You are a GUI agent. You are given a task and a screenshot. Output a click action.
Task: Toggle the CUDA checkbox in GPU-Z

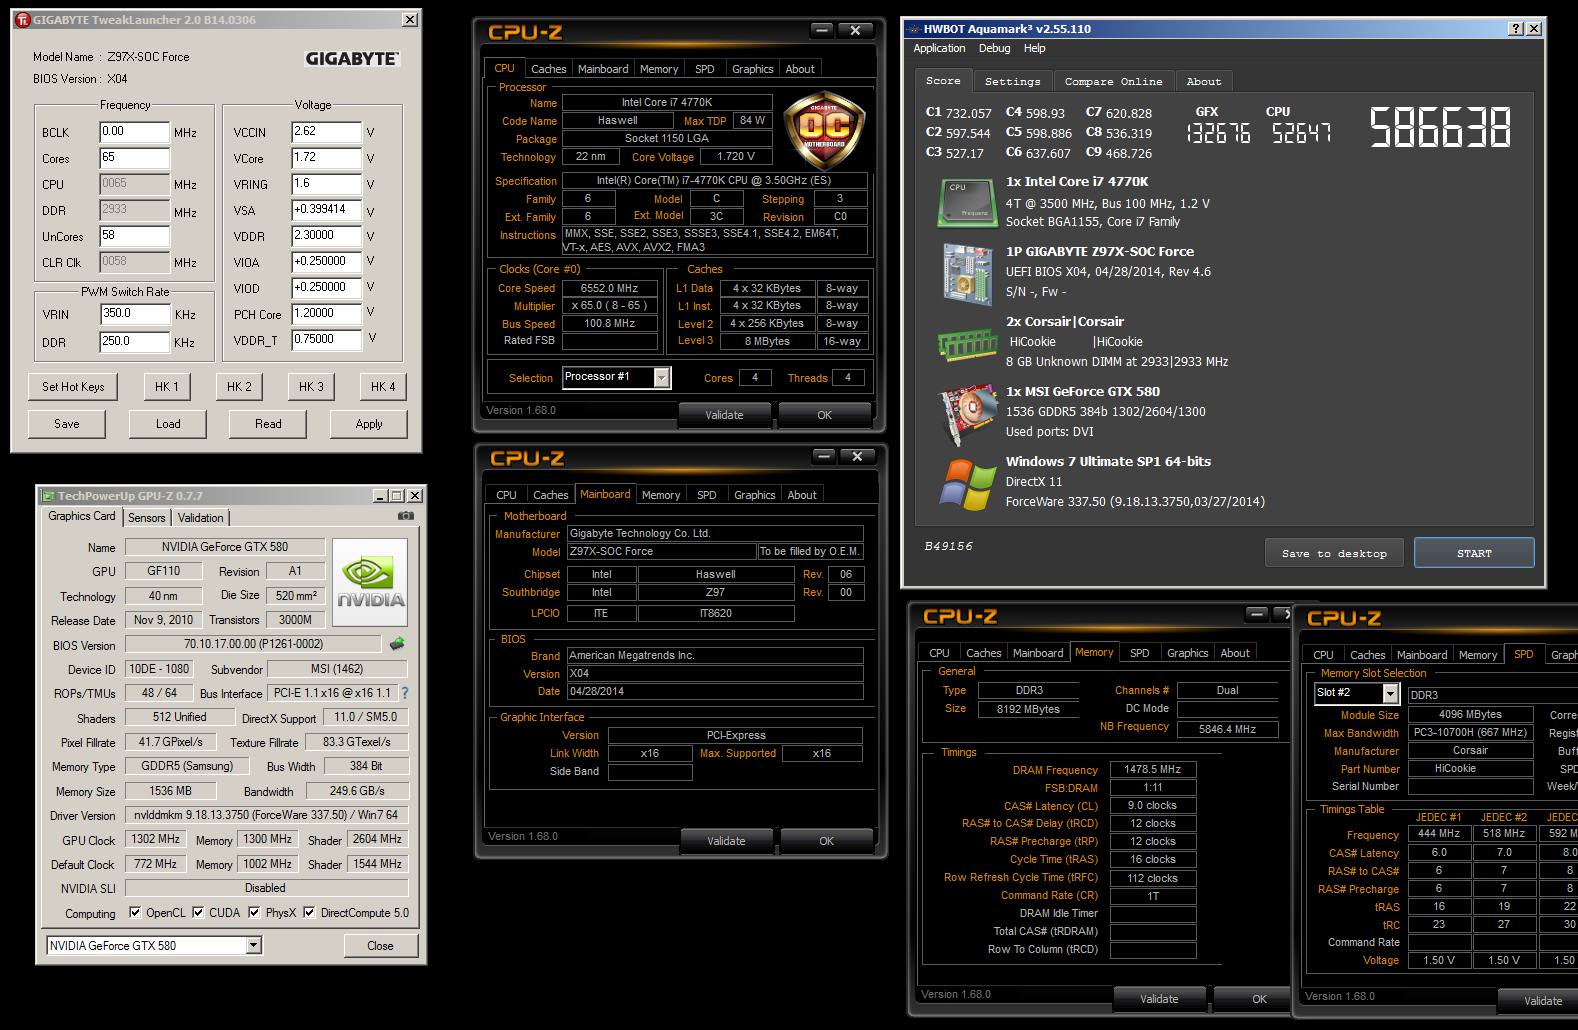click(198, 913)
